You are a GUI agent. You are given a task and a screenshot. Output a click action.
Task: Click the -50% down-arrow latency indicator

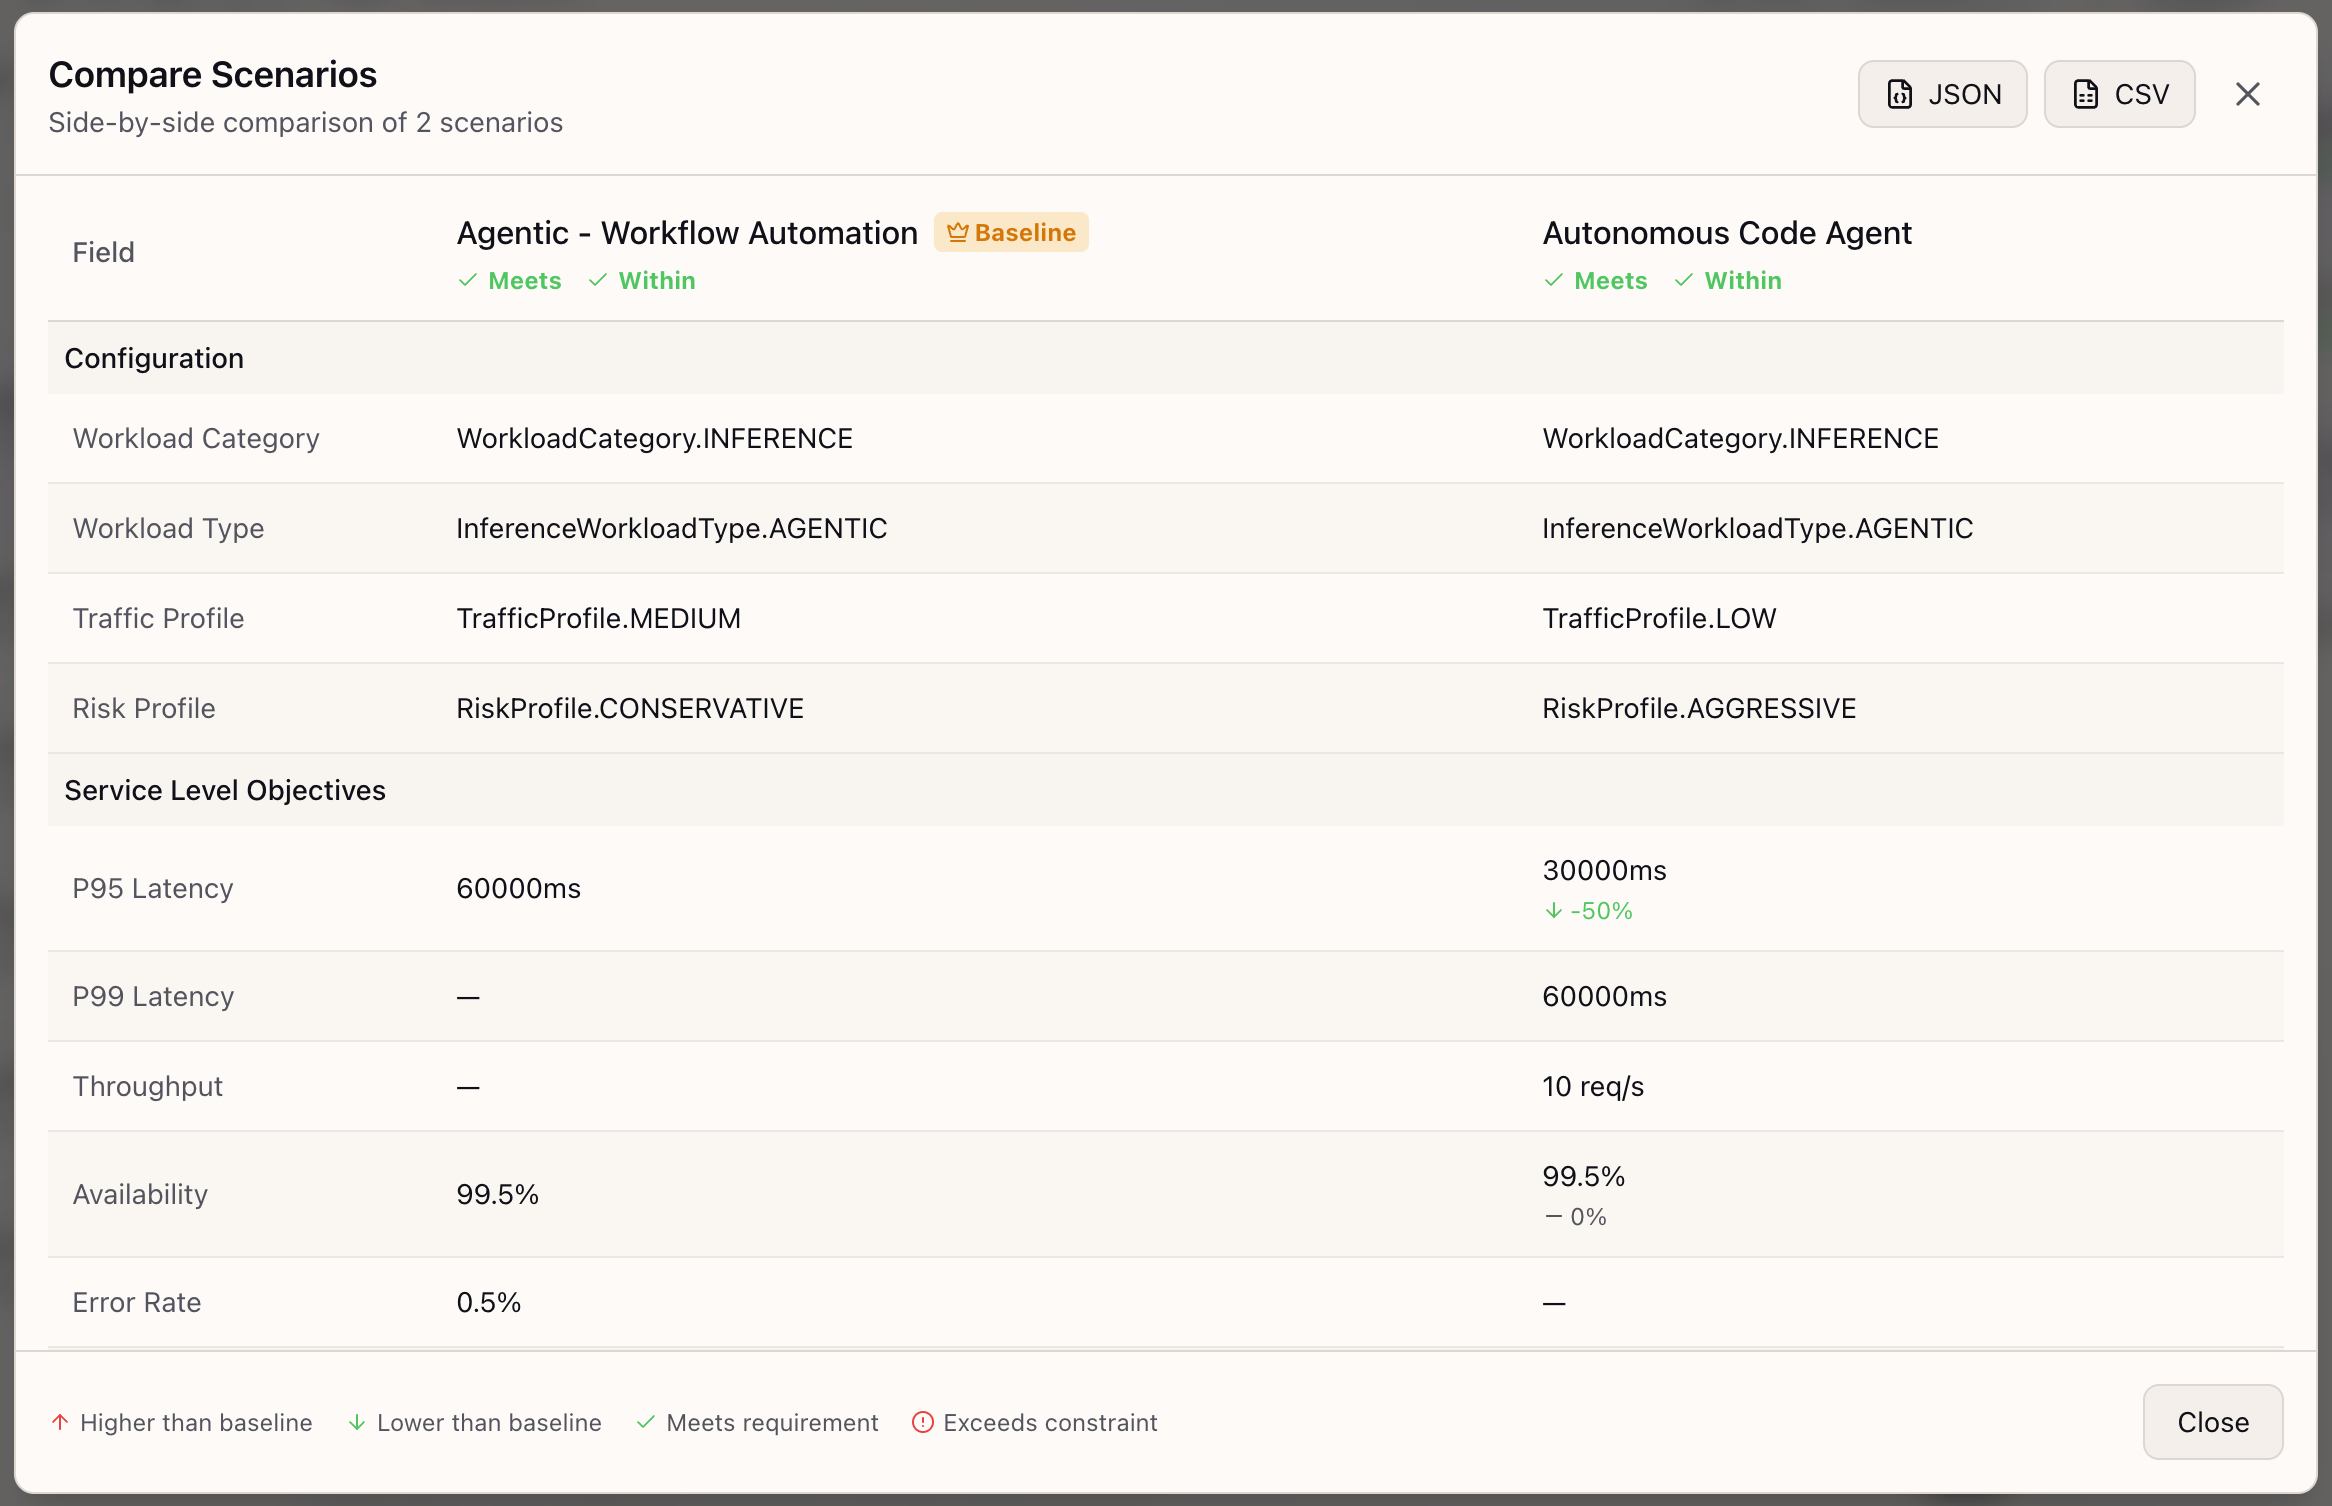point(1589,911)
